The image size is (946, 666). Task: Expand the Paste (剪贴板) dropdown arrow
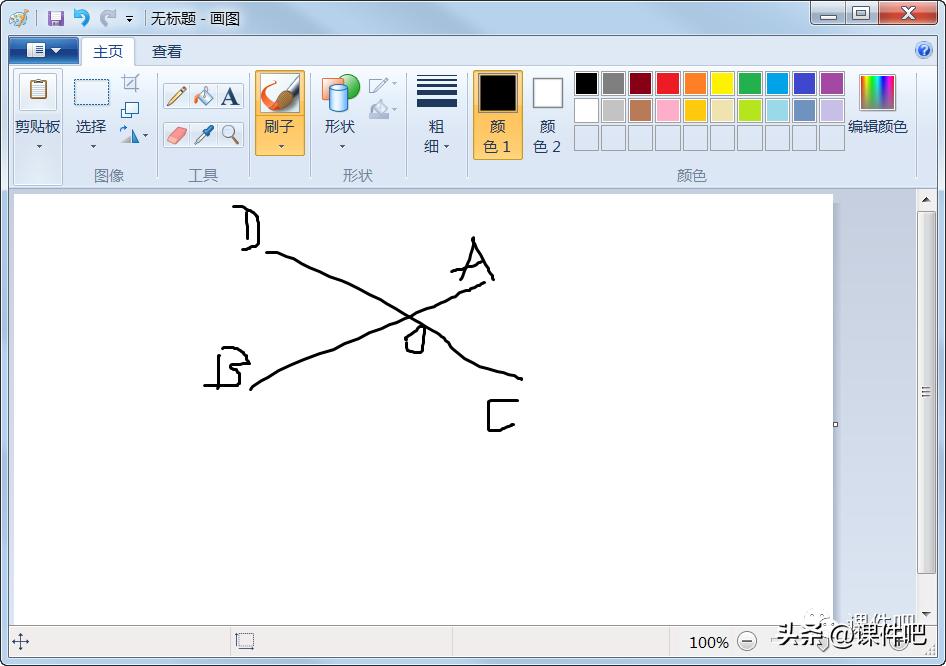pos(39,147)
